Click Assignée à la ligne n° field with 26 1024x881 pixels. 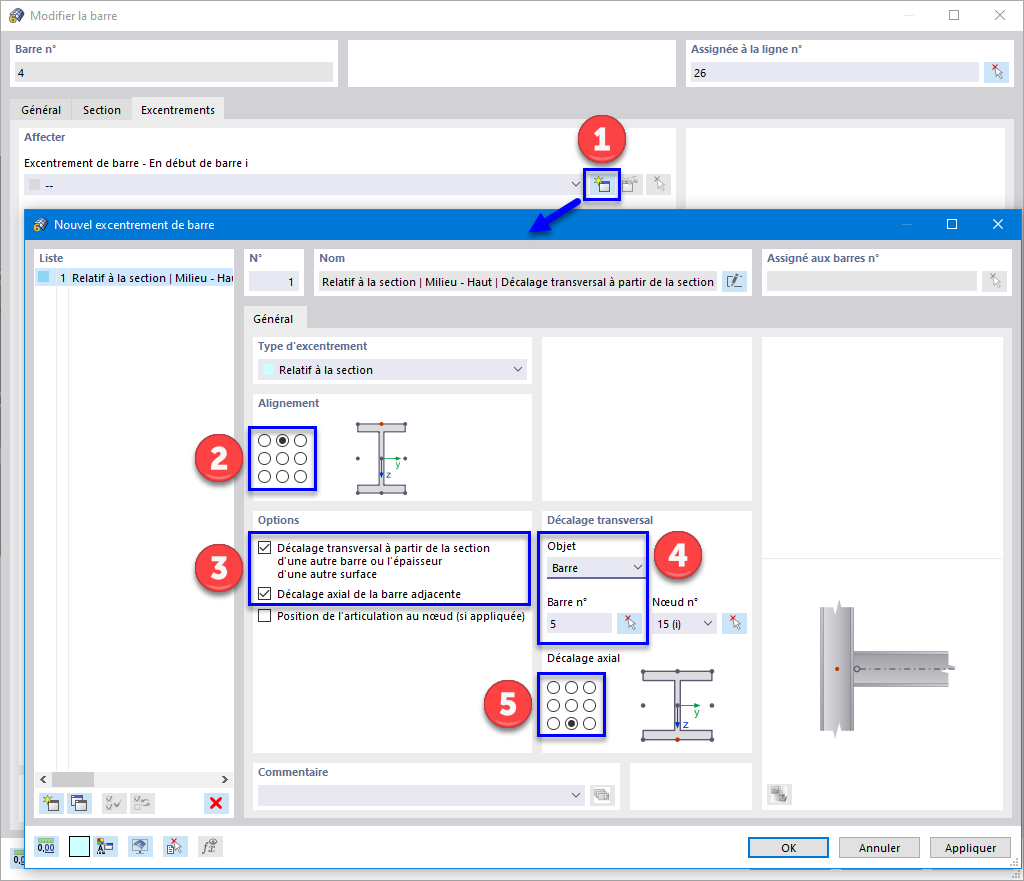(835, 72)
